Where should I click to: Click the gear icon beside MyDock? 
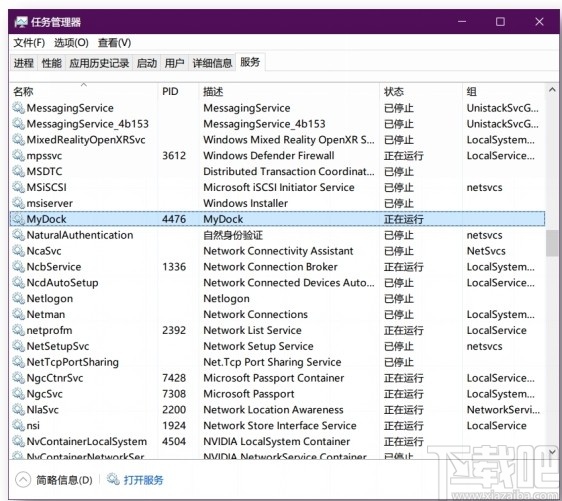point(18,219)
